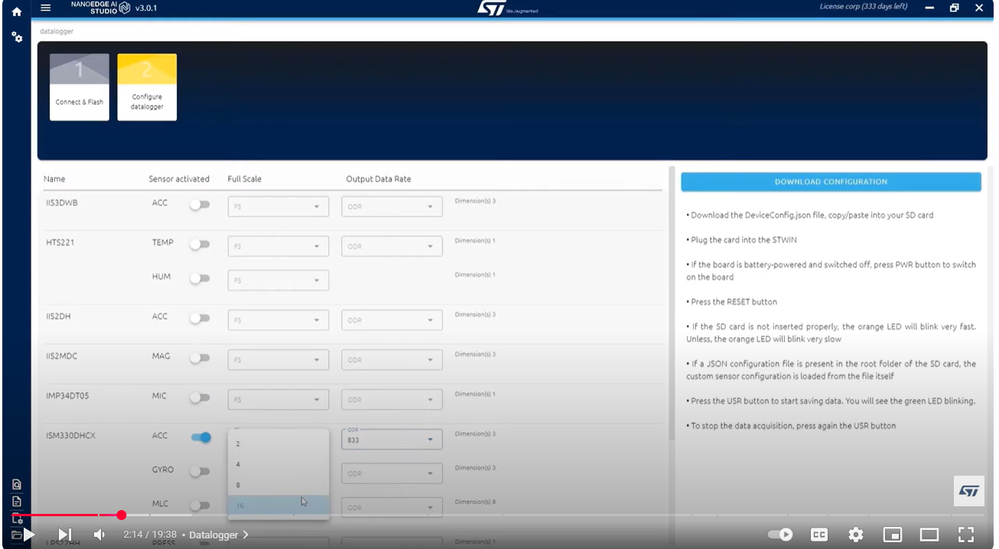Enable HTS221 HUM sensor
The height and width of the screenshot is (549, 999).
(200, 278)
